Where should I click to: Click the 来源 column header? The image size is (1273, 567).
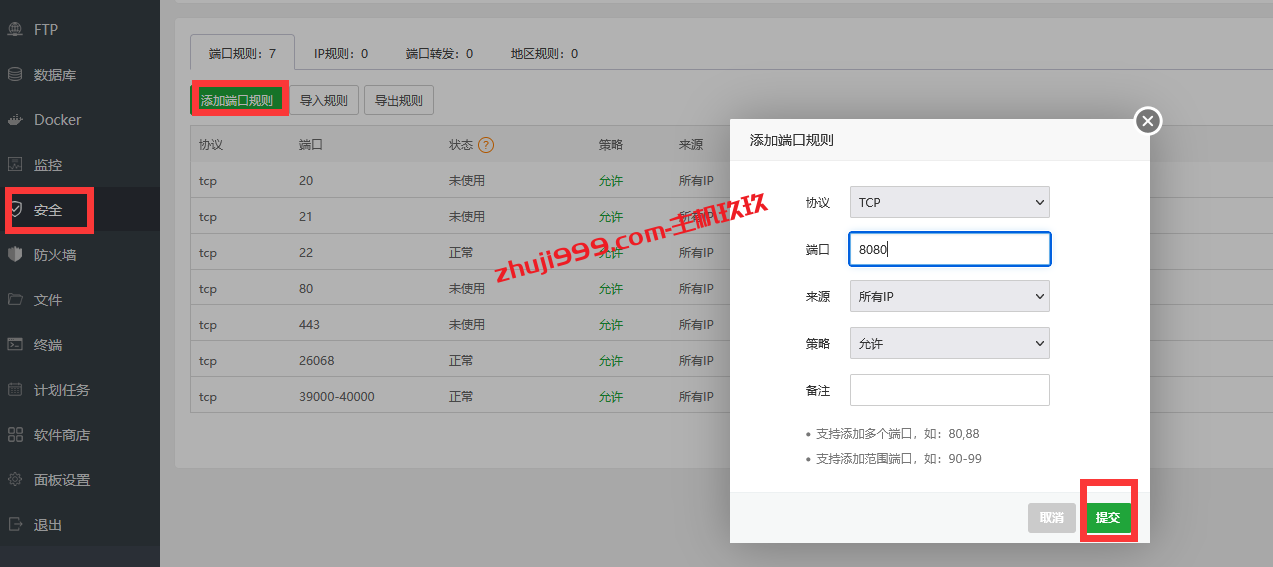pyautogui.click(x=691, y=144)
